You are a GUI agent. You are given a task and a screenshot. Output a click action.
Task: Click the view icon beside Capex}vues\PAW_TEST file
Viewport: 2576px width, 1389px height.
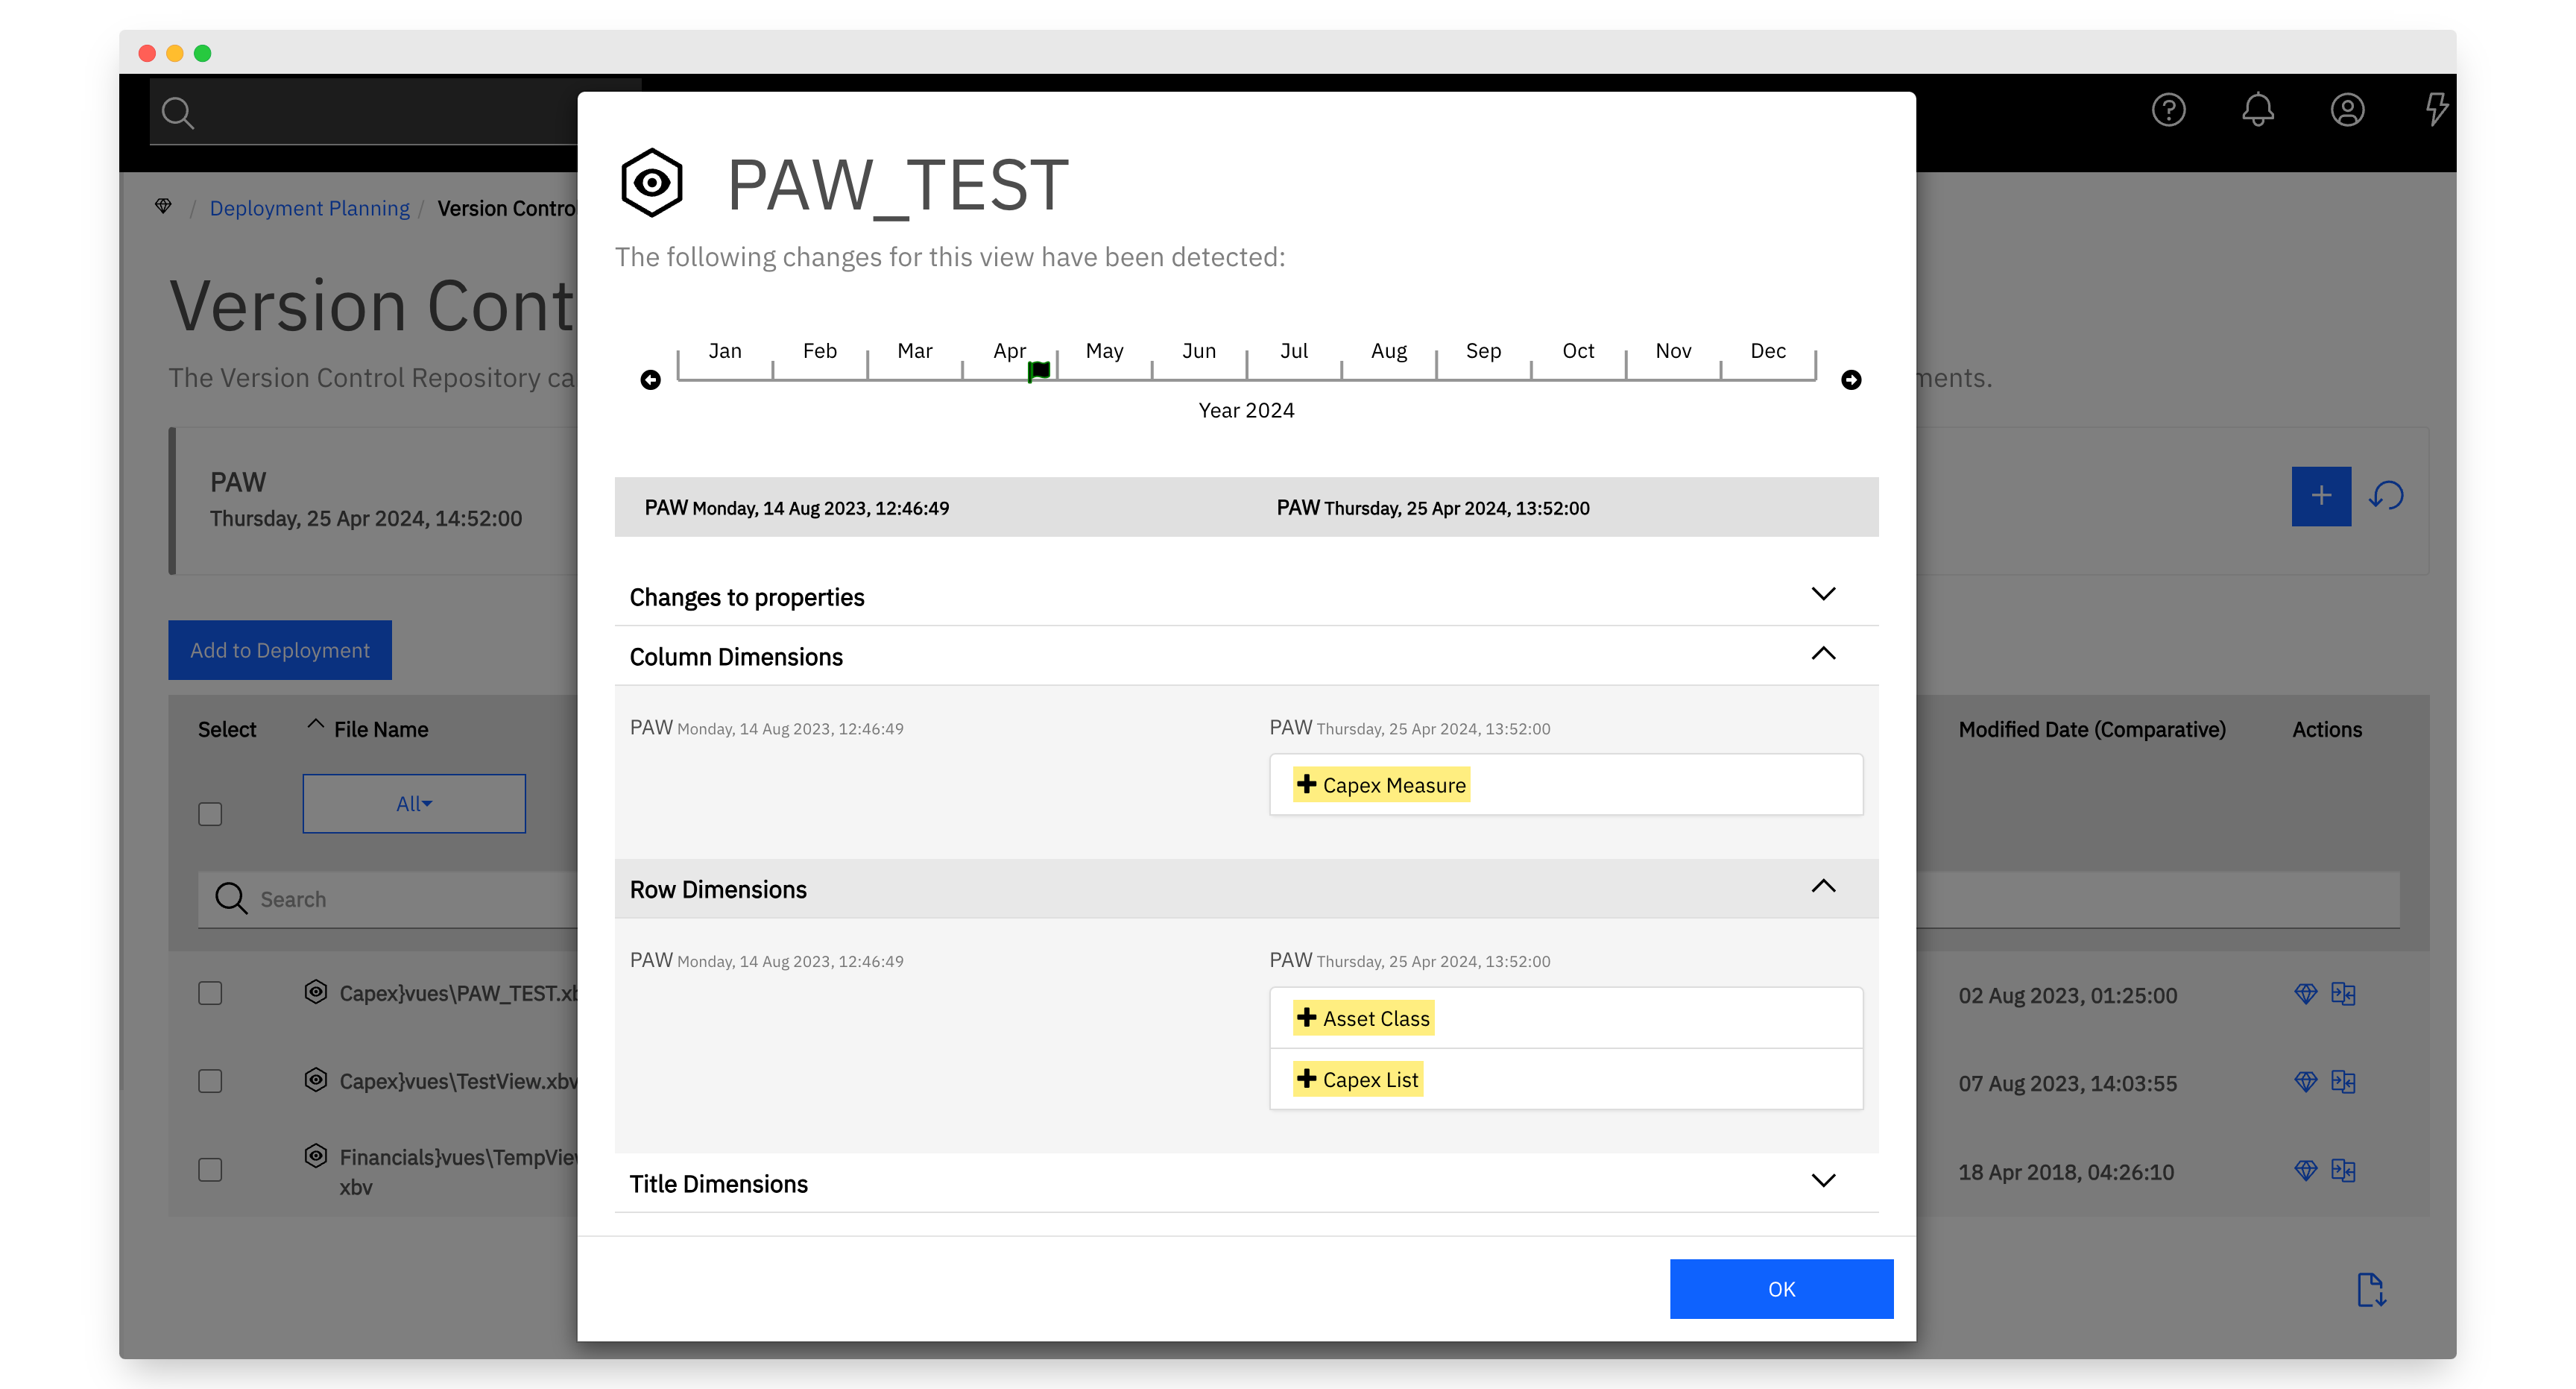316,992
